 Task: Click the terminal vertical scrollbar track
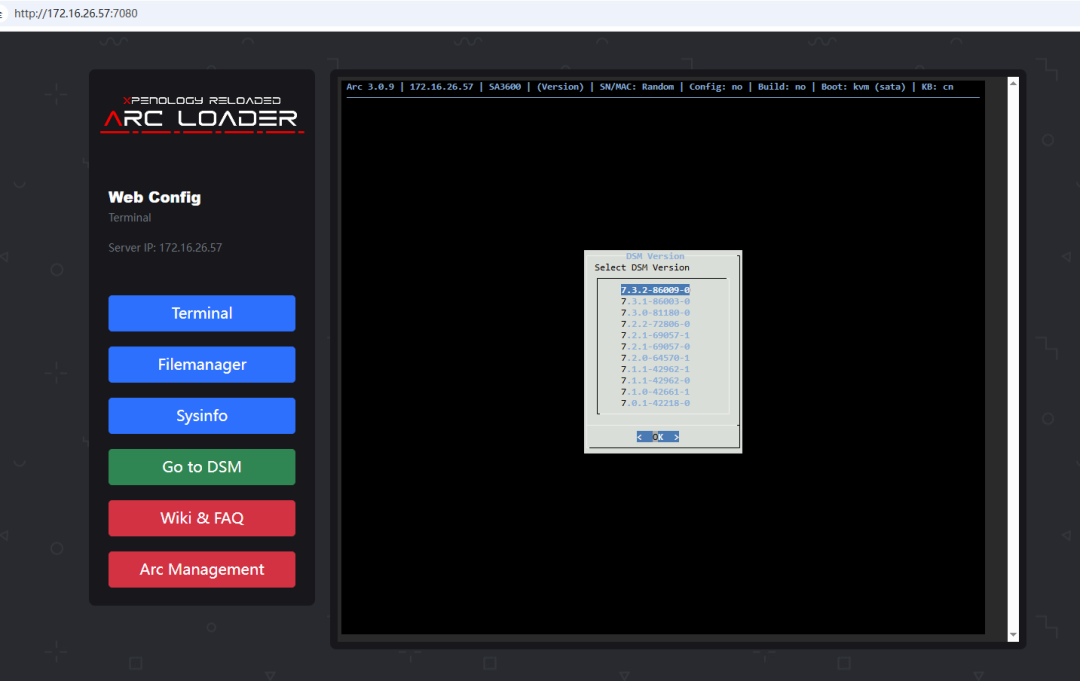[x=1013, y=359]
